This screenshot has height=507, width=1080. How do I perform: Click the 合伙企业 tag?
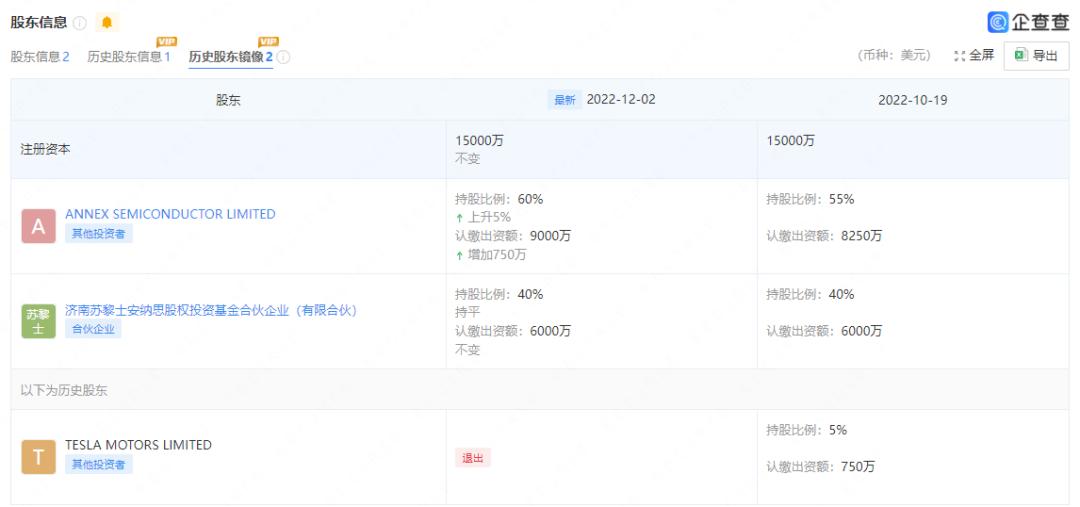[94, 329]
